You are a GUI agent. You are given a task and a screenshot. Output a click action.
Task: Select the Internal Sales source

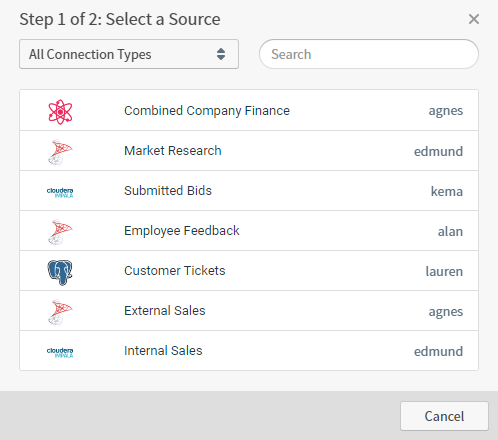[249, 351]
